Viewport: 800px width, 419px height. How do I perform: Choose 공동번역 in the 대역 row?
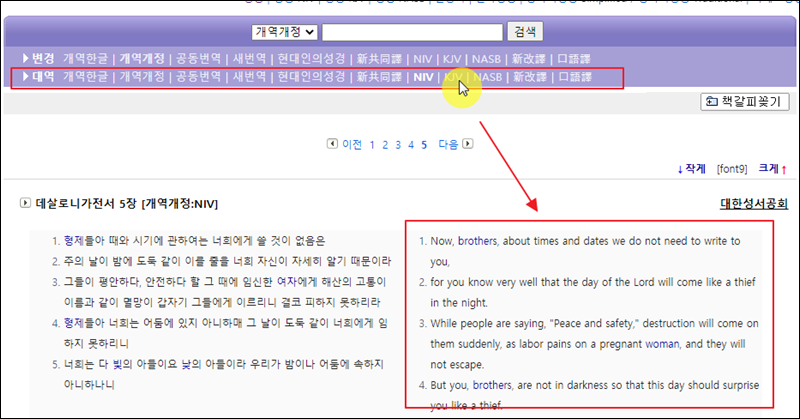tap(198, 77)
